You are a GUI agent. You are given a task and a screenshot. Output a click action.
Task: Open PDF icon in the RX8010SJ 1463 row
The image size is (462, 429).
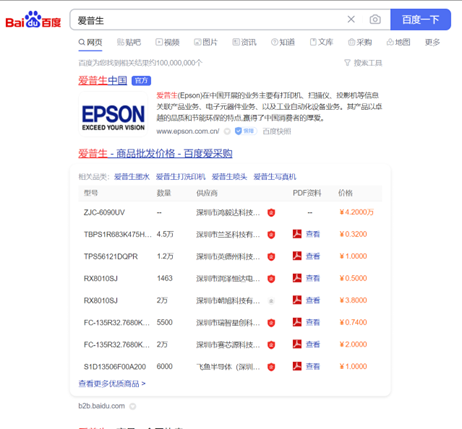pyautogui.click(x=297, y=278)
